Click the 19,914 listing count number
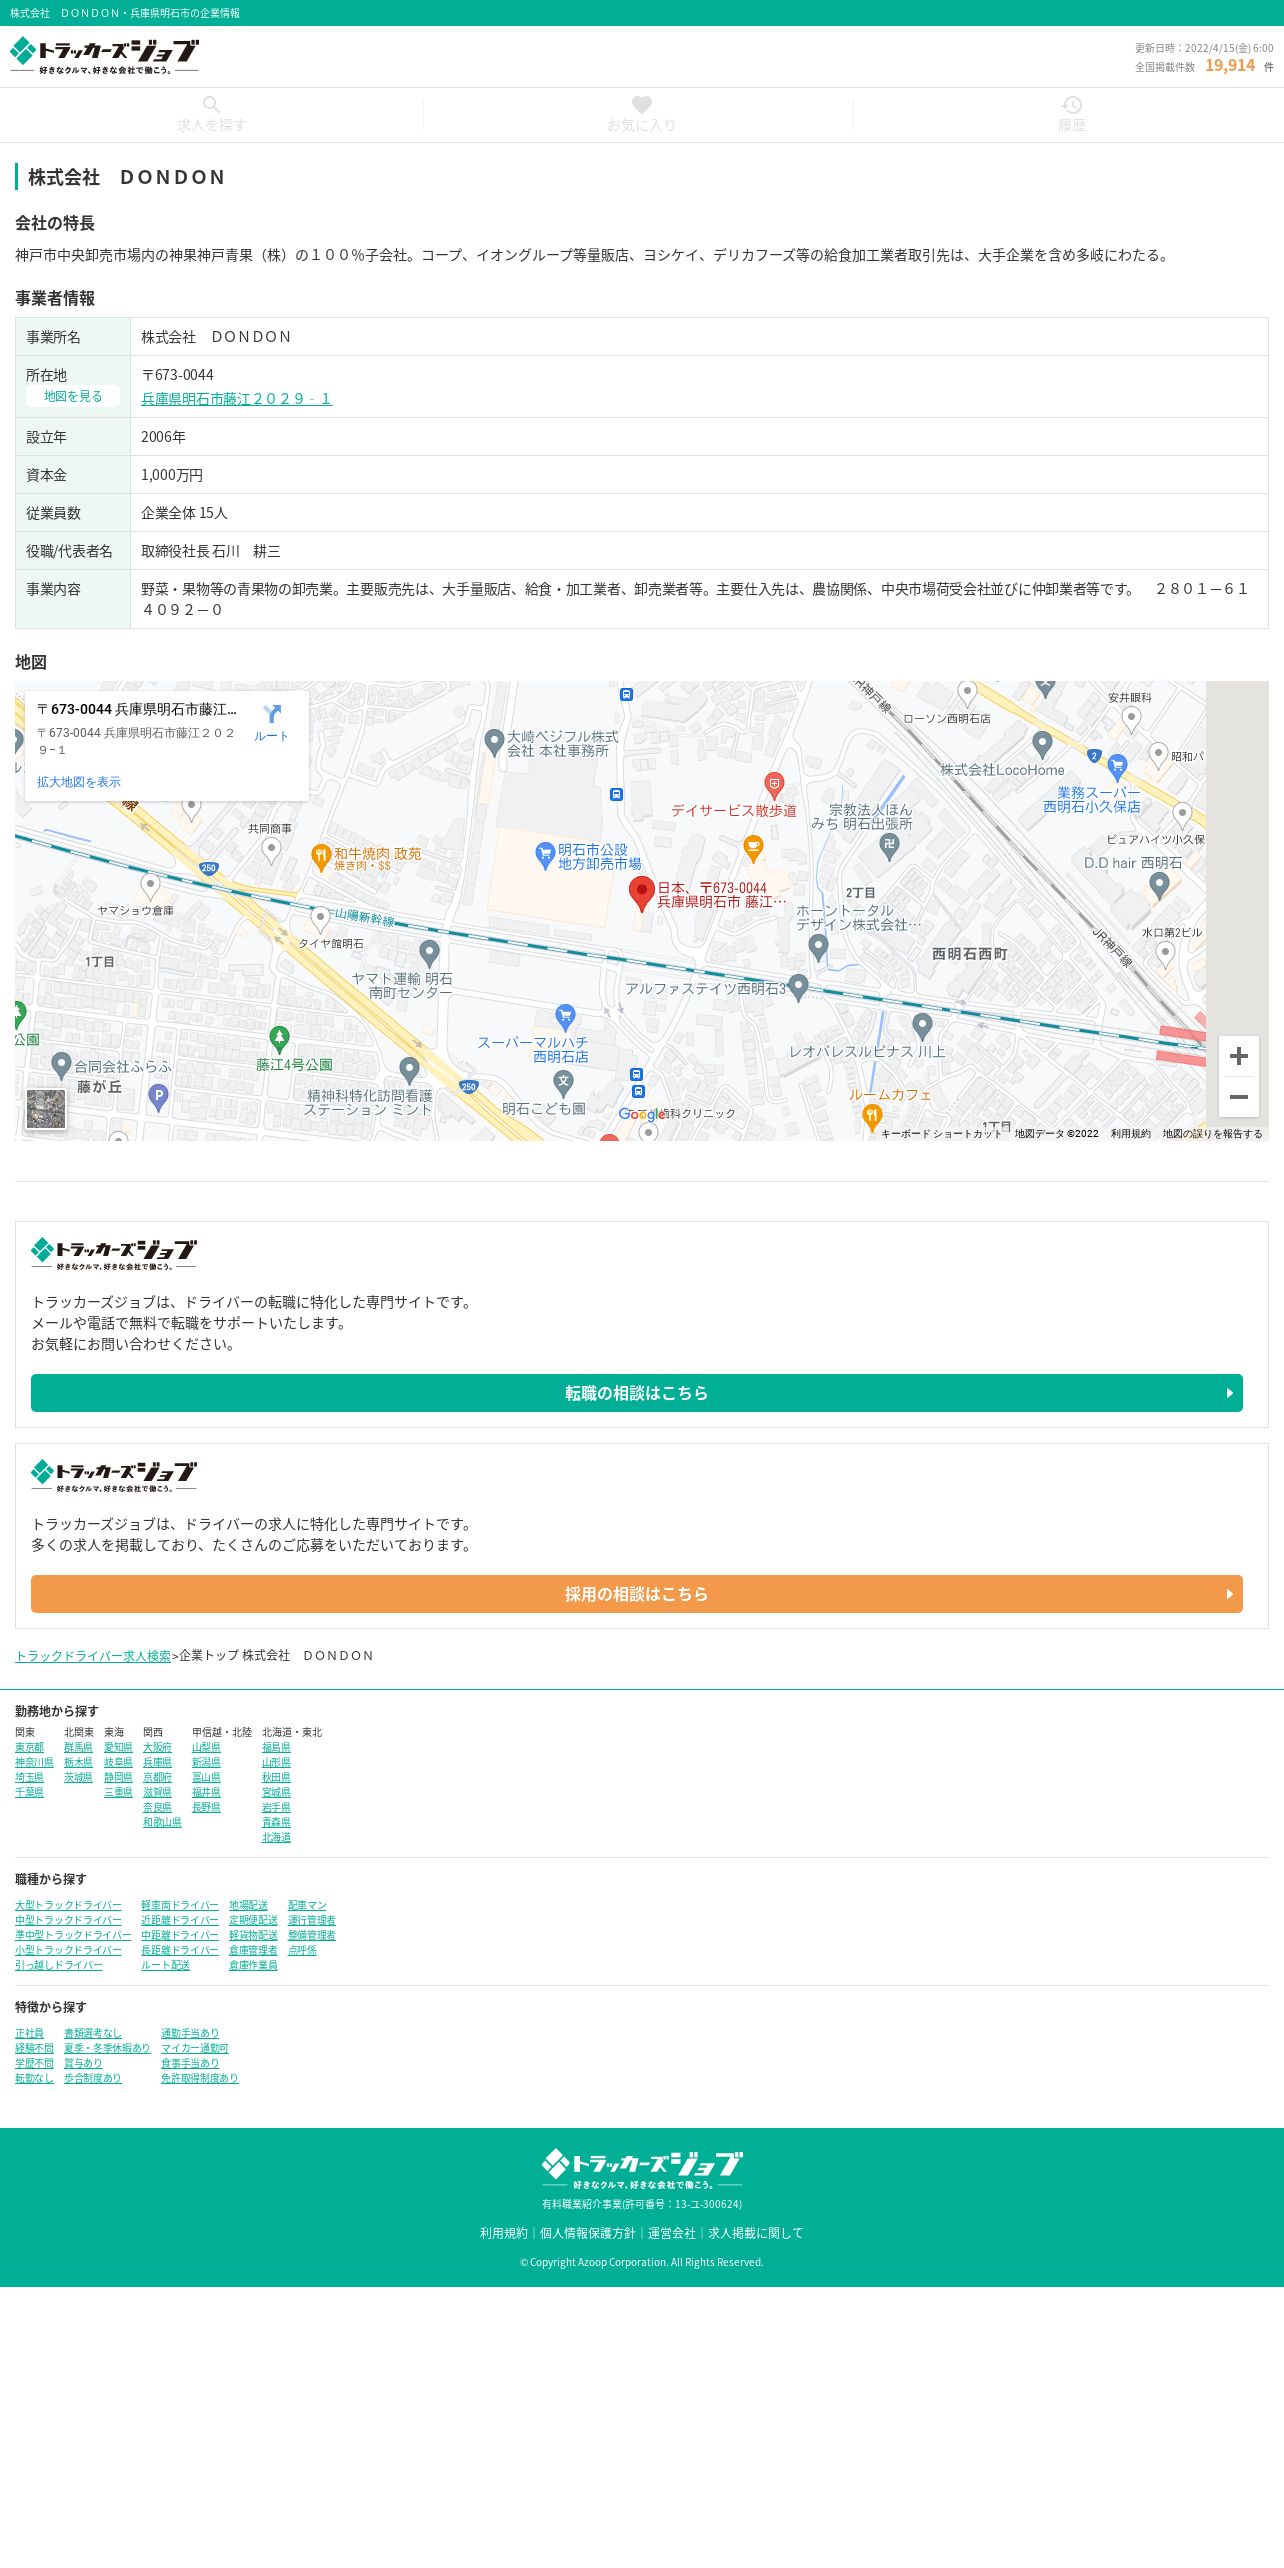The image size is (1284, 2568). 1230,65
